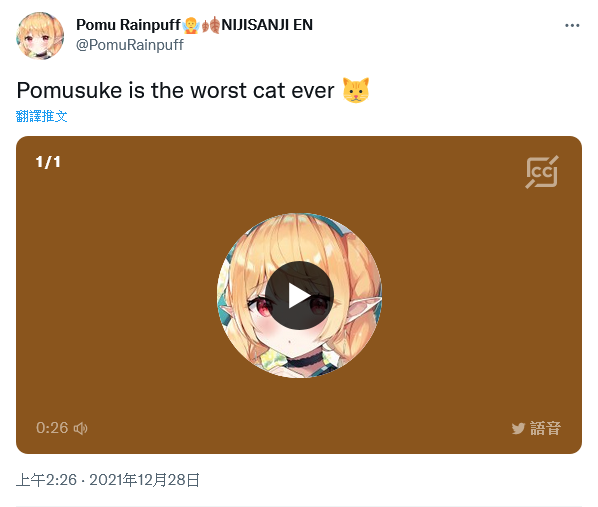Screen dimensions: 598x507
Task: Open Pomu Rainpuff's profile avatar
Action: pyautogui.click(x=40, y=36)
